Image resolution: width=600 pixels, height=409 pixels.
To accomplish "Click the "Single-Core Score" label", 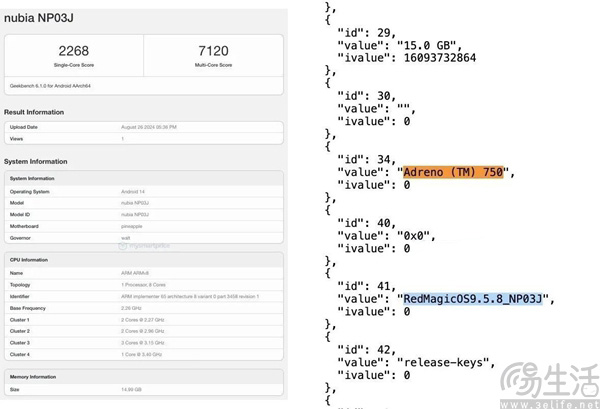I will coord(74,65).
